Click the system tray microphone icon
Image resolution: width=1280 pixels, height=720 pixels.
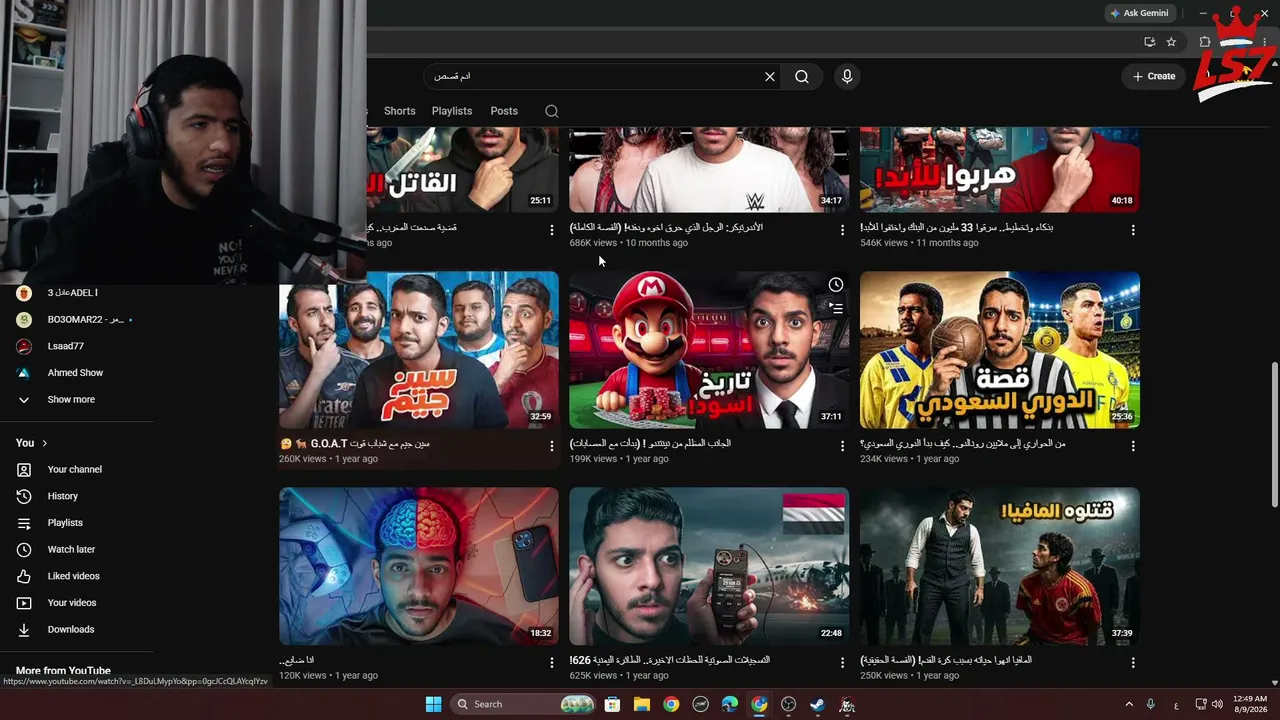coord(1151,704)
